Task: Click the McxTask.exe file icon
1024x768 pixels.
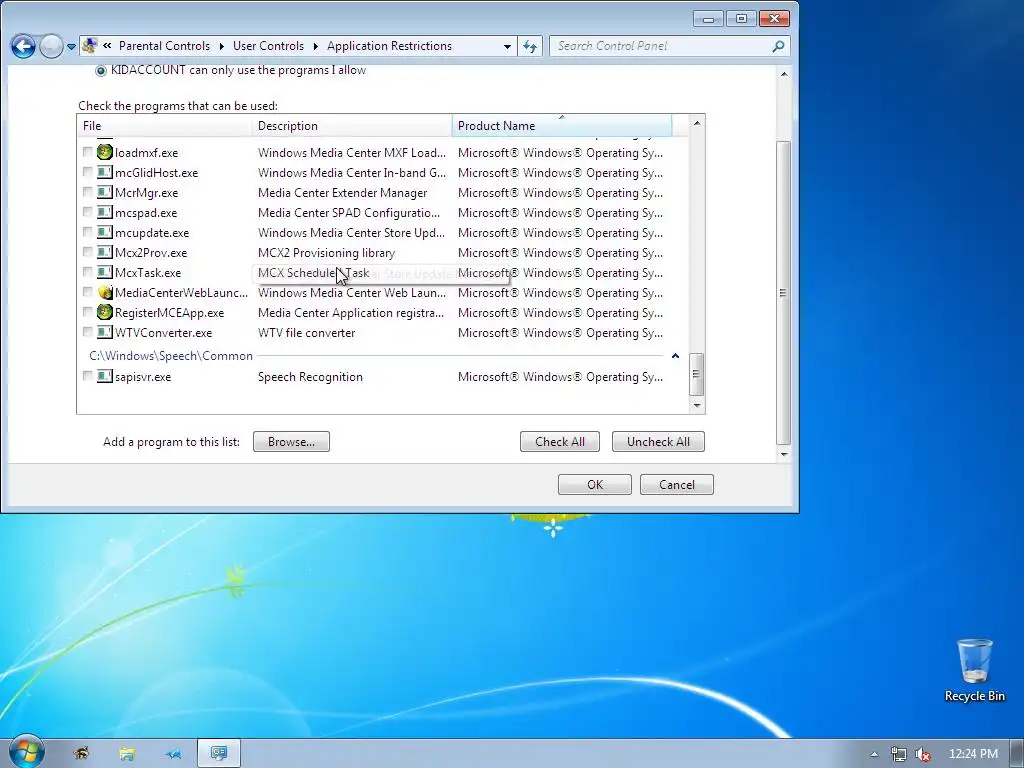Action: click(104, 272)
